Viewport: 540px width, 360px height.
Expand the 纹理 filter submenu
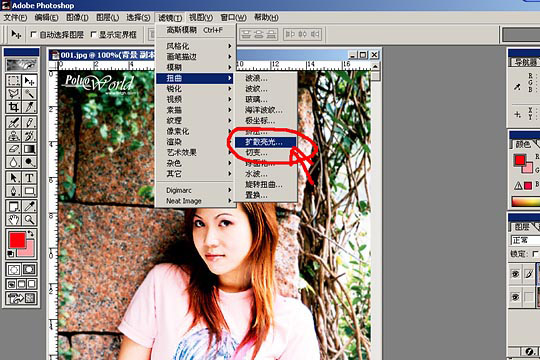196,121
